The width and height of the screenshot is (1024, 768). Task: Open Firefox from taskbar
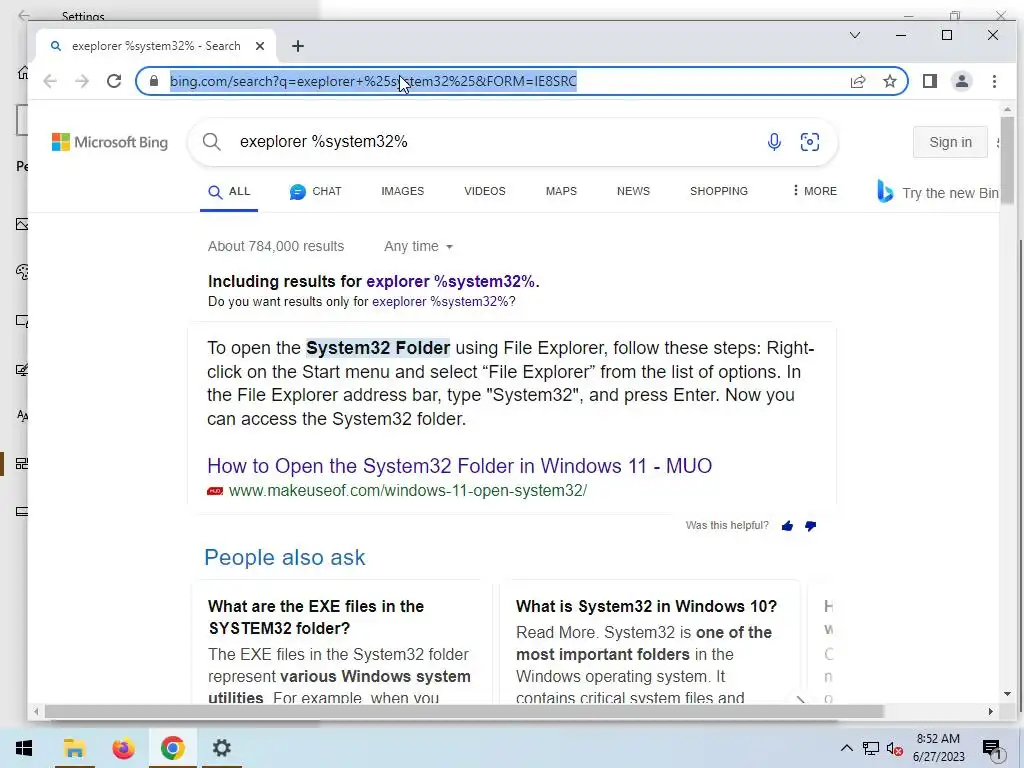pyautogui.click(x=123, y=748)
